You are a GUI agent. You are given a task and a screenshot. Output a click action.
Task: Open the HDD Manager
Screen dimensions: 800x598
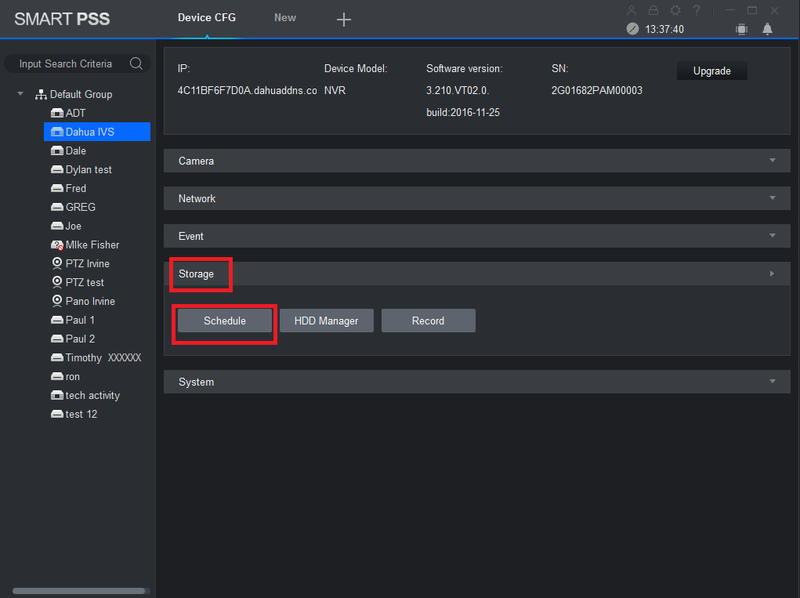(x=326, y=321)
